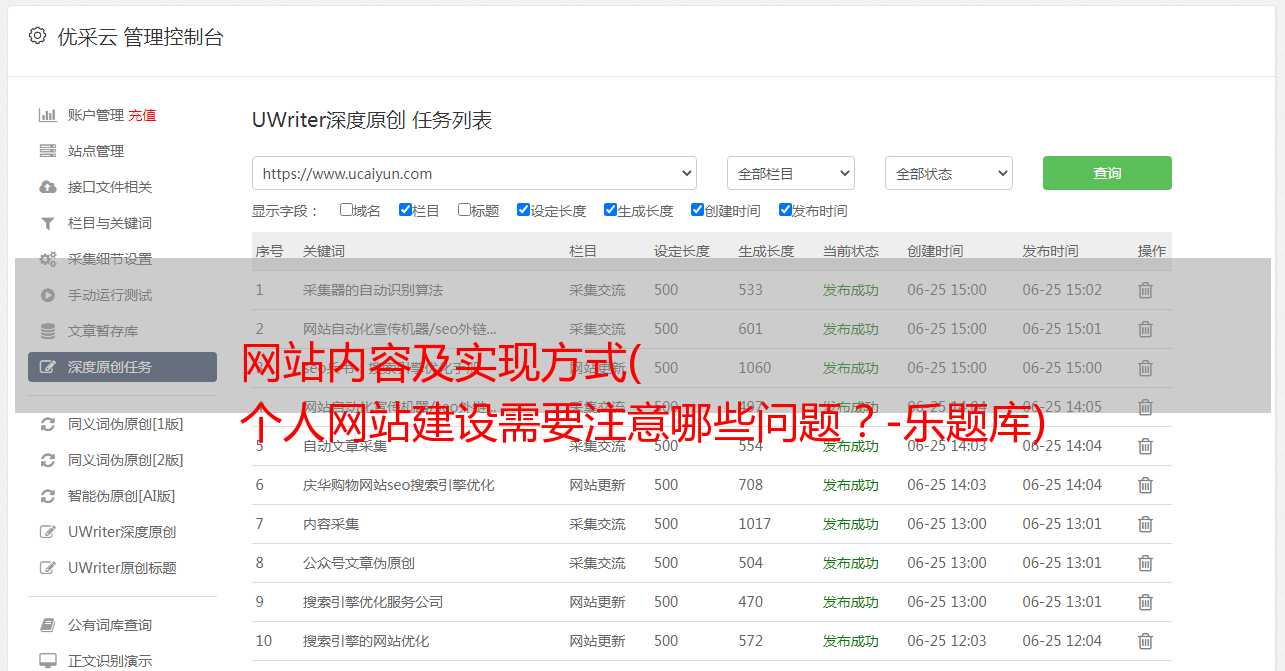Open 正文识别演示 in the sidebar

tap(110, 661)
